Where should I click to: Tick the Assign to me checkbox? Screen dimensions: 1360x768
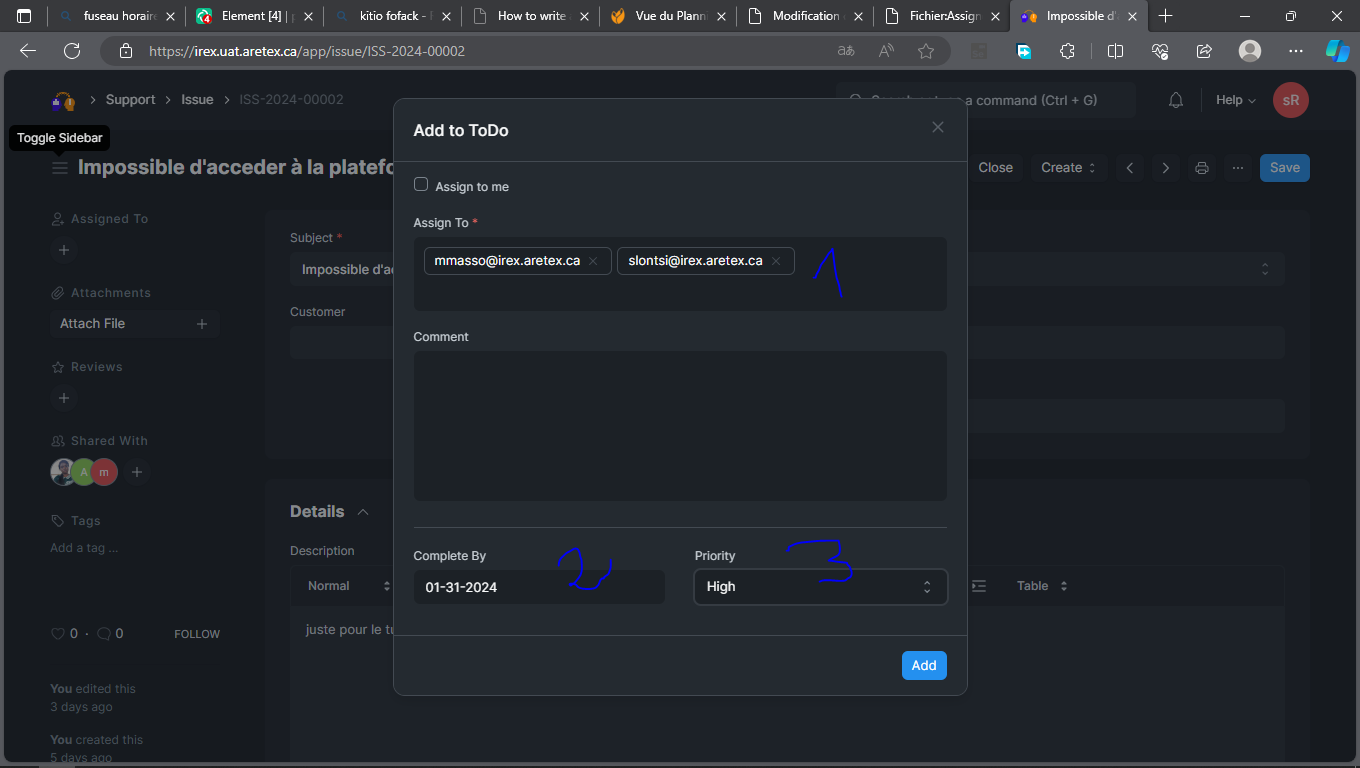[421, 185]
